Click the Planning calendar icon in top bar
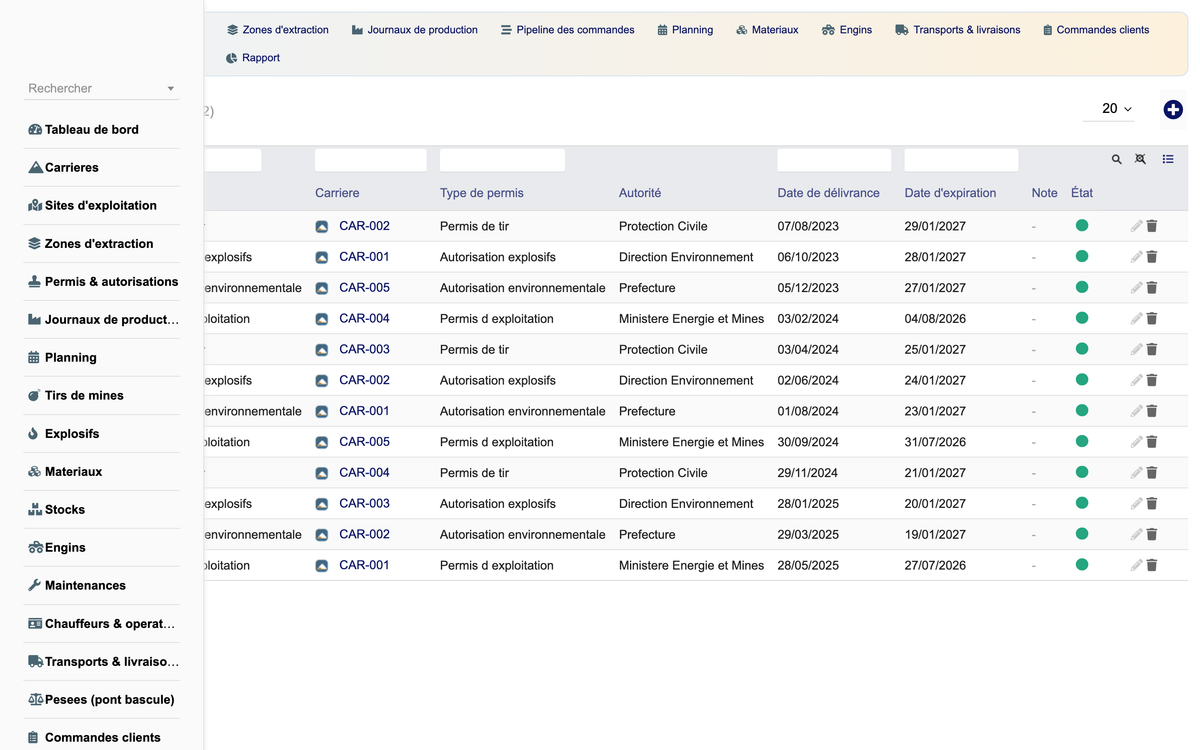 [662, 30]
